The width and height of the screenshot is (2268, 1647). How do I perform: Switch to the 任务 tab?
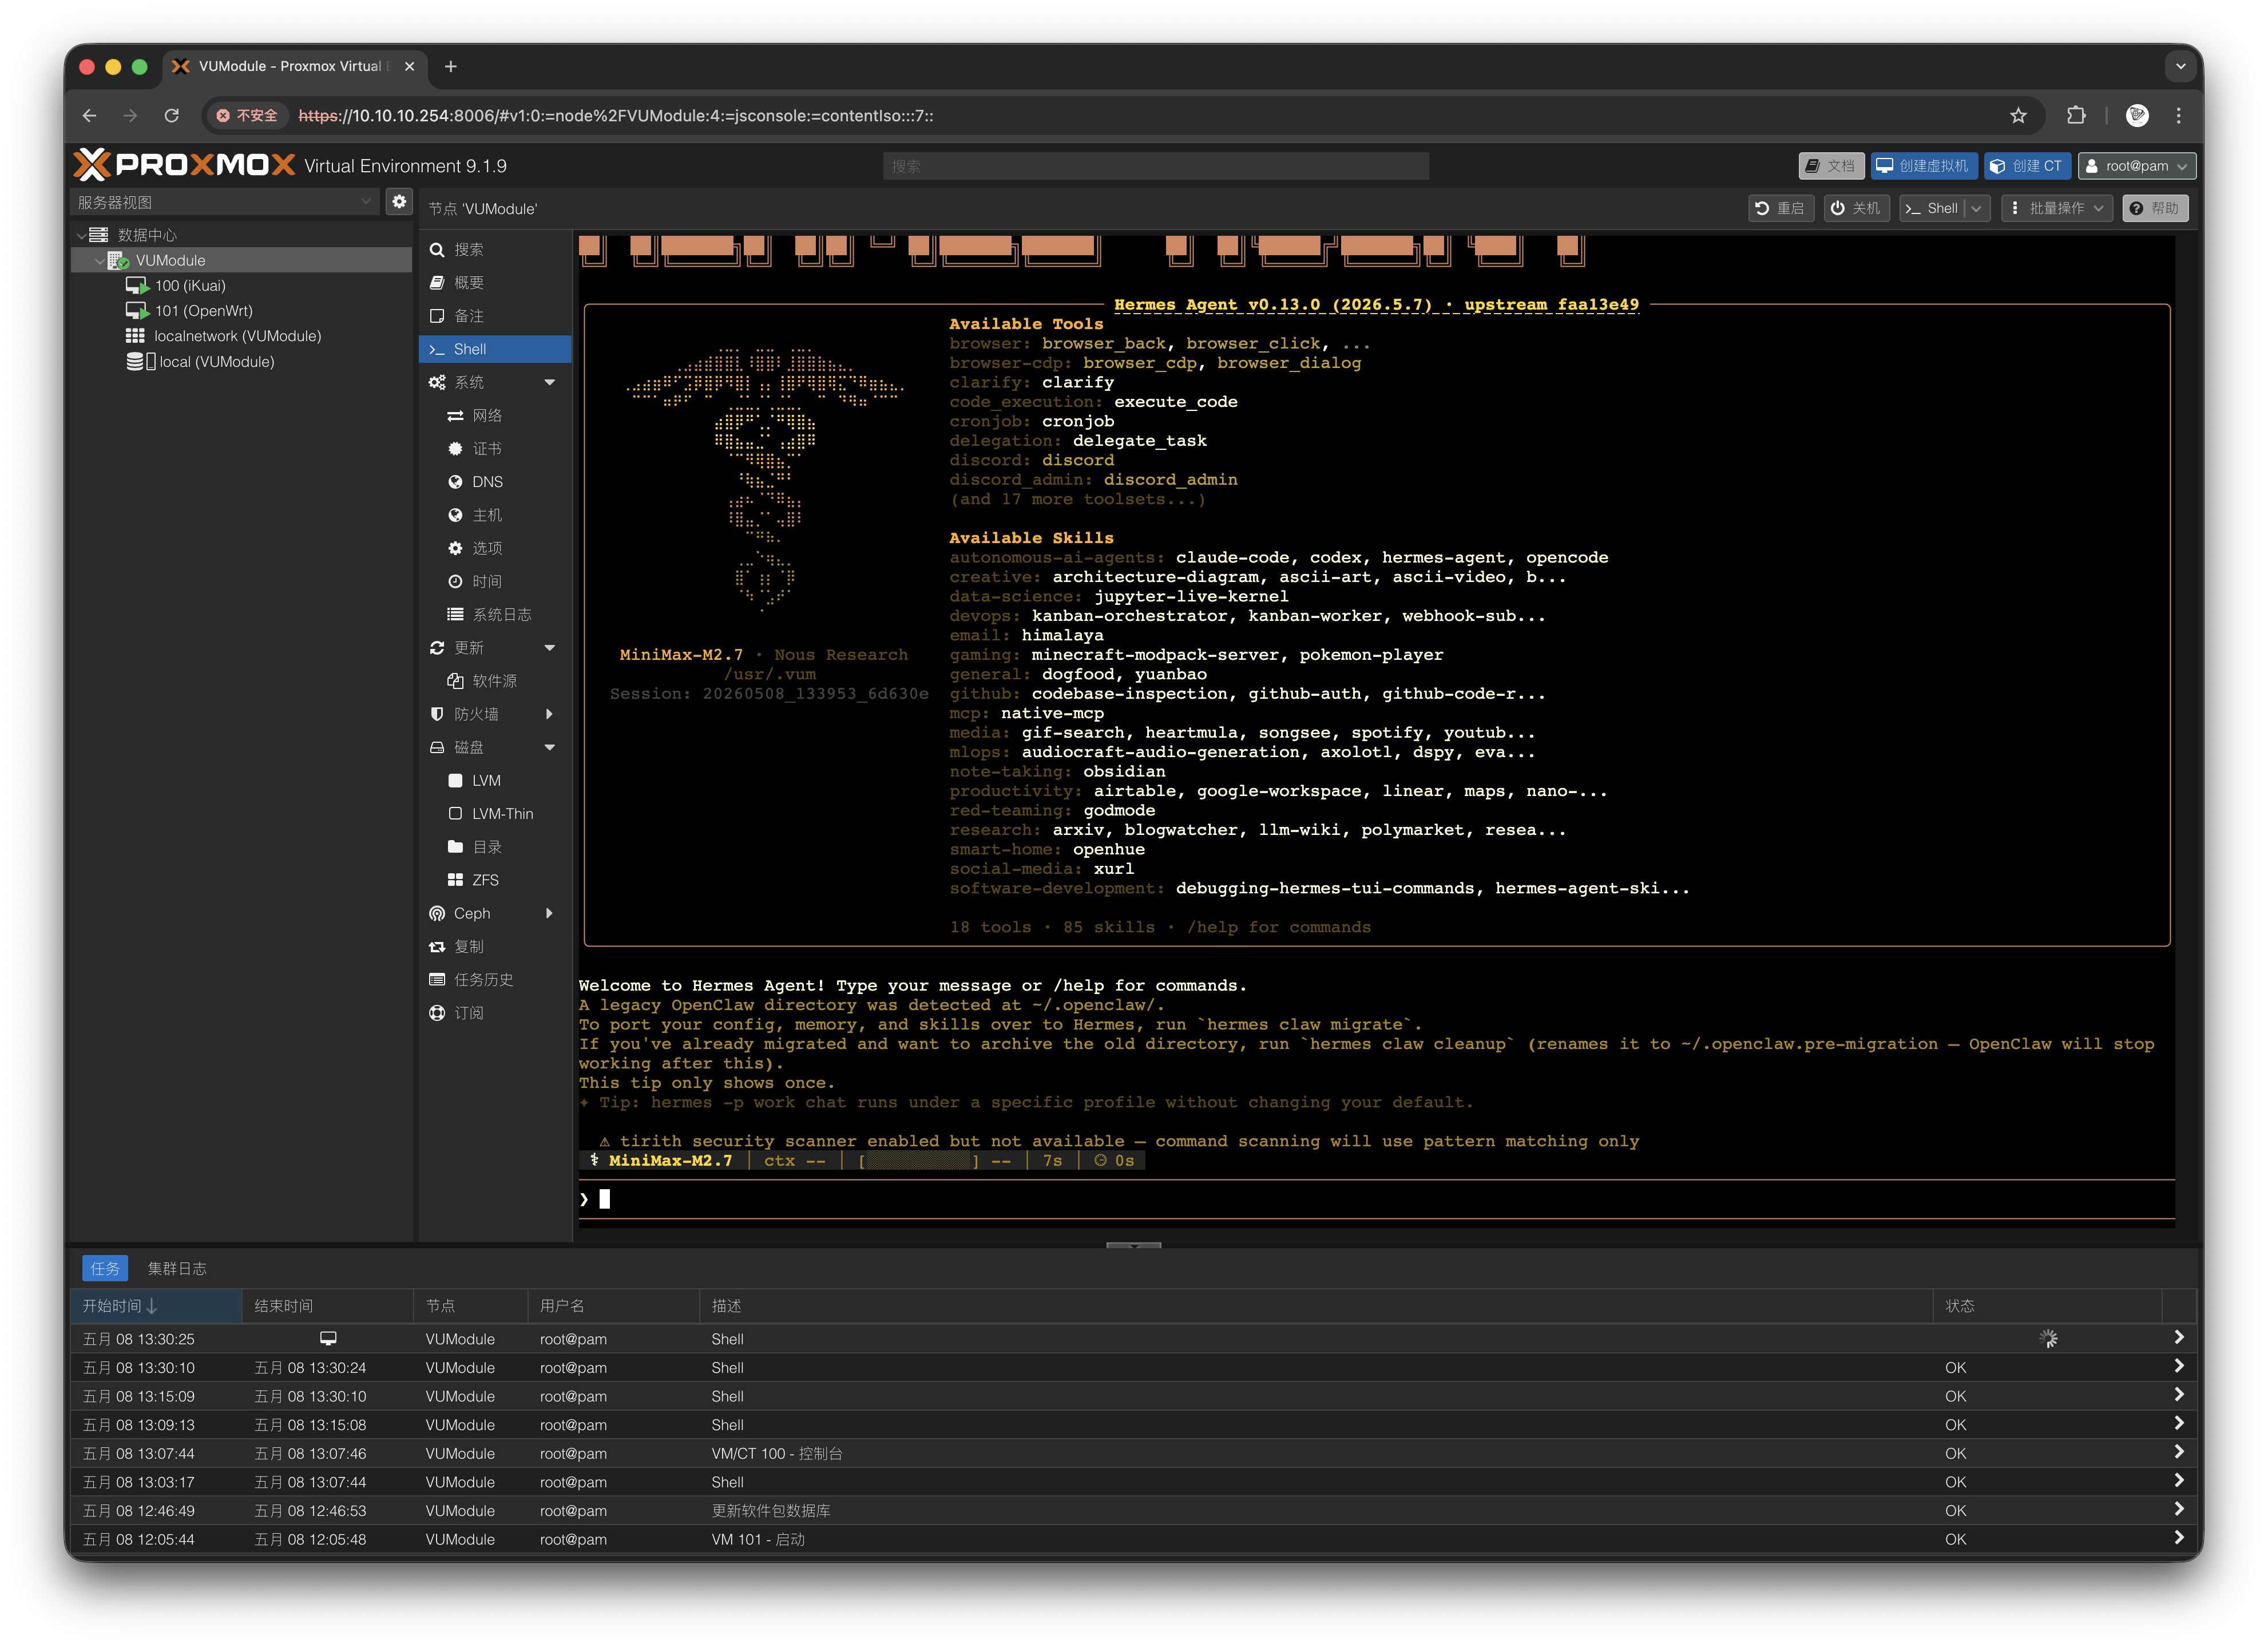(104, 1268)
